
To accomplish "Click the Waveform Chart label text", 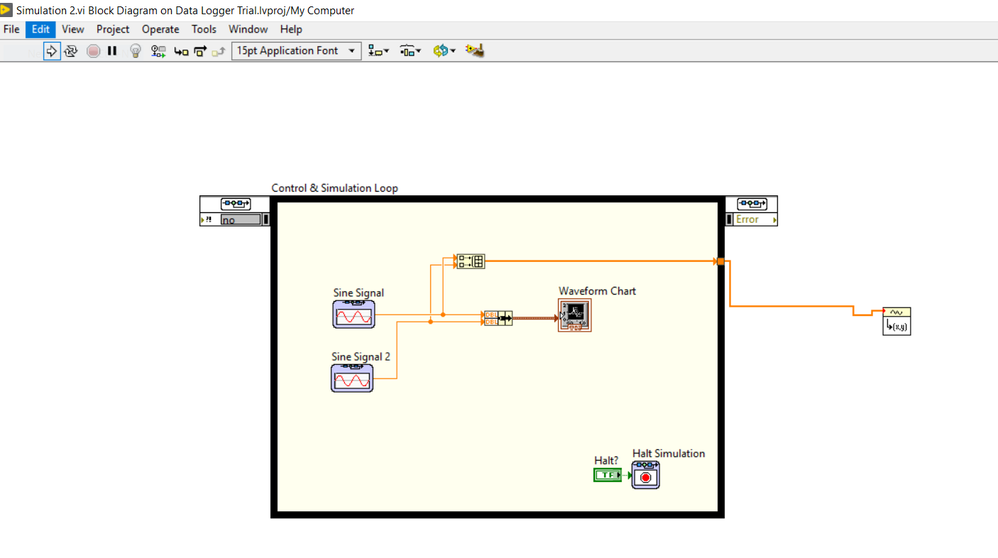I will click(x=597, y=291).
